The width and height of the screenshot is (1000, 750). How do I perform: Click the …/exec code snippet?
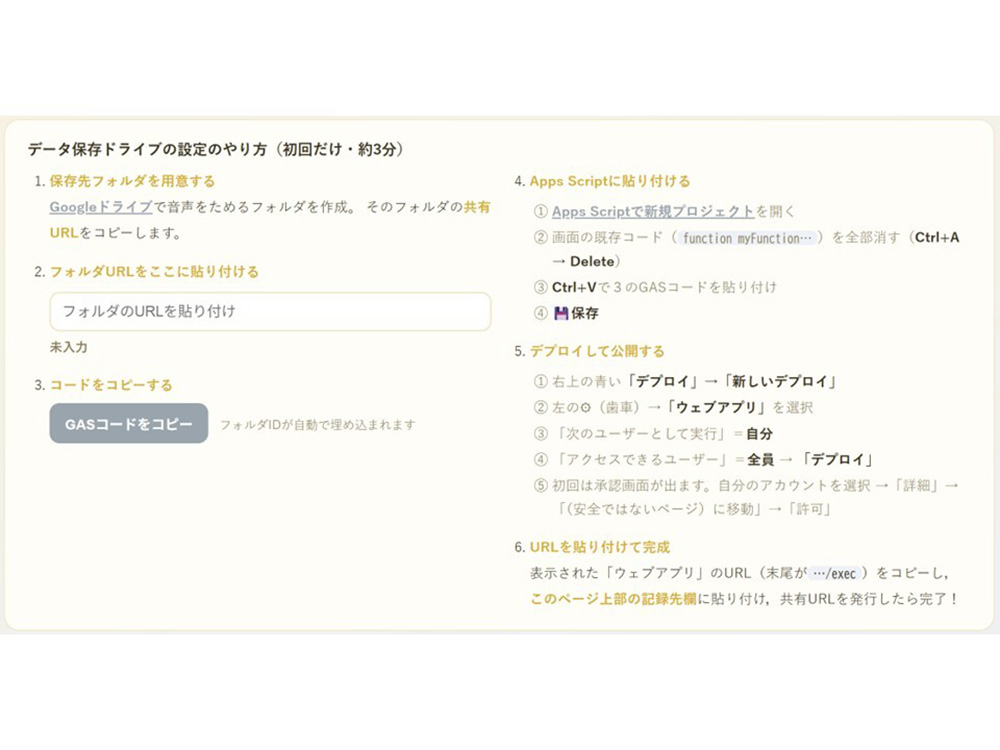click(835, 573)
